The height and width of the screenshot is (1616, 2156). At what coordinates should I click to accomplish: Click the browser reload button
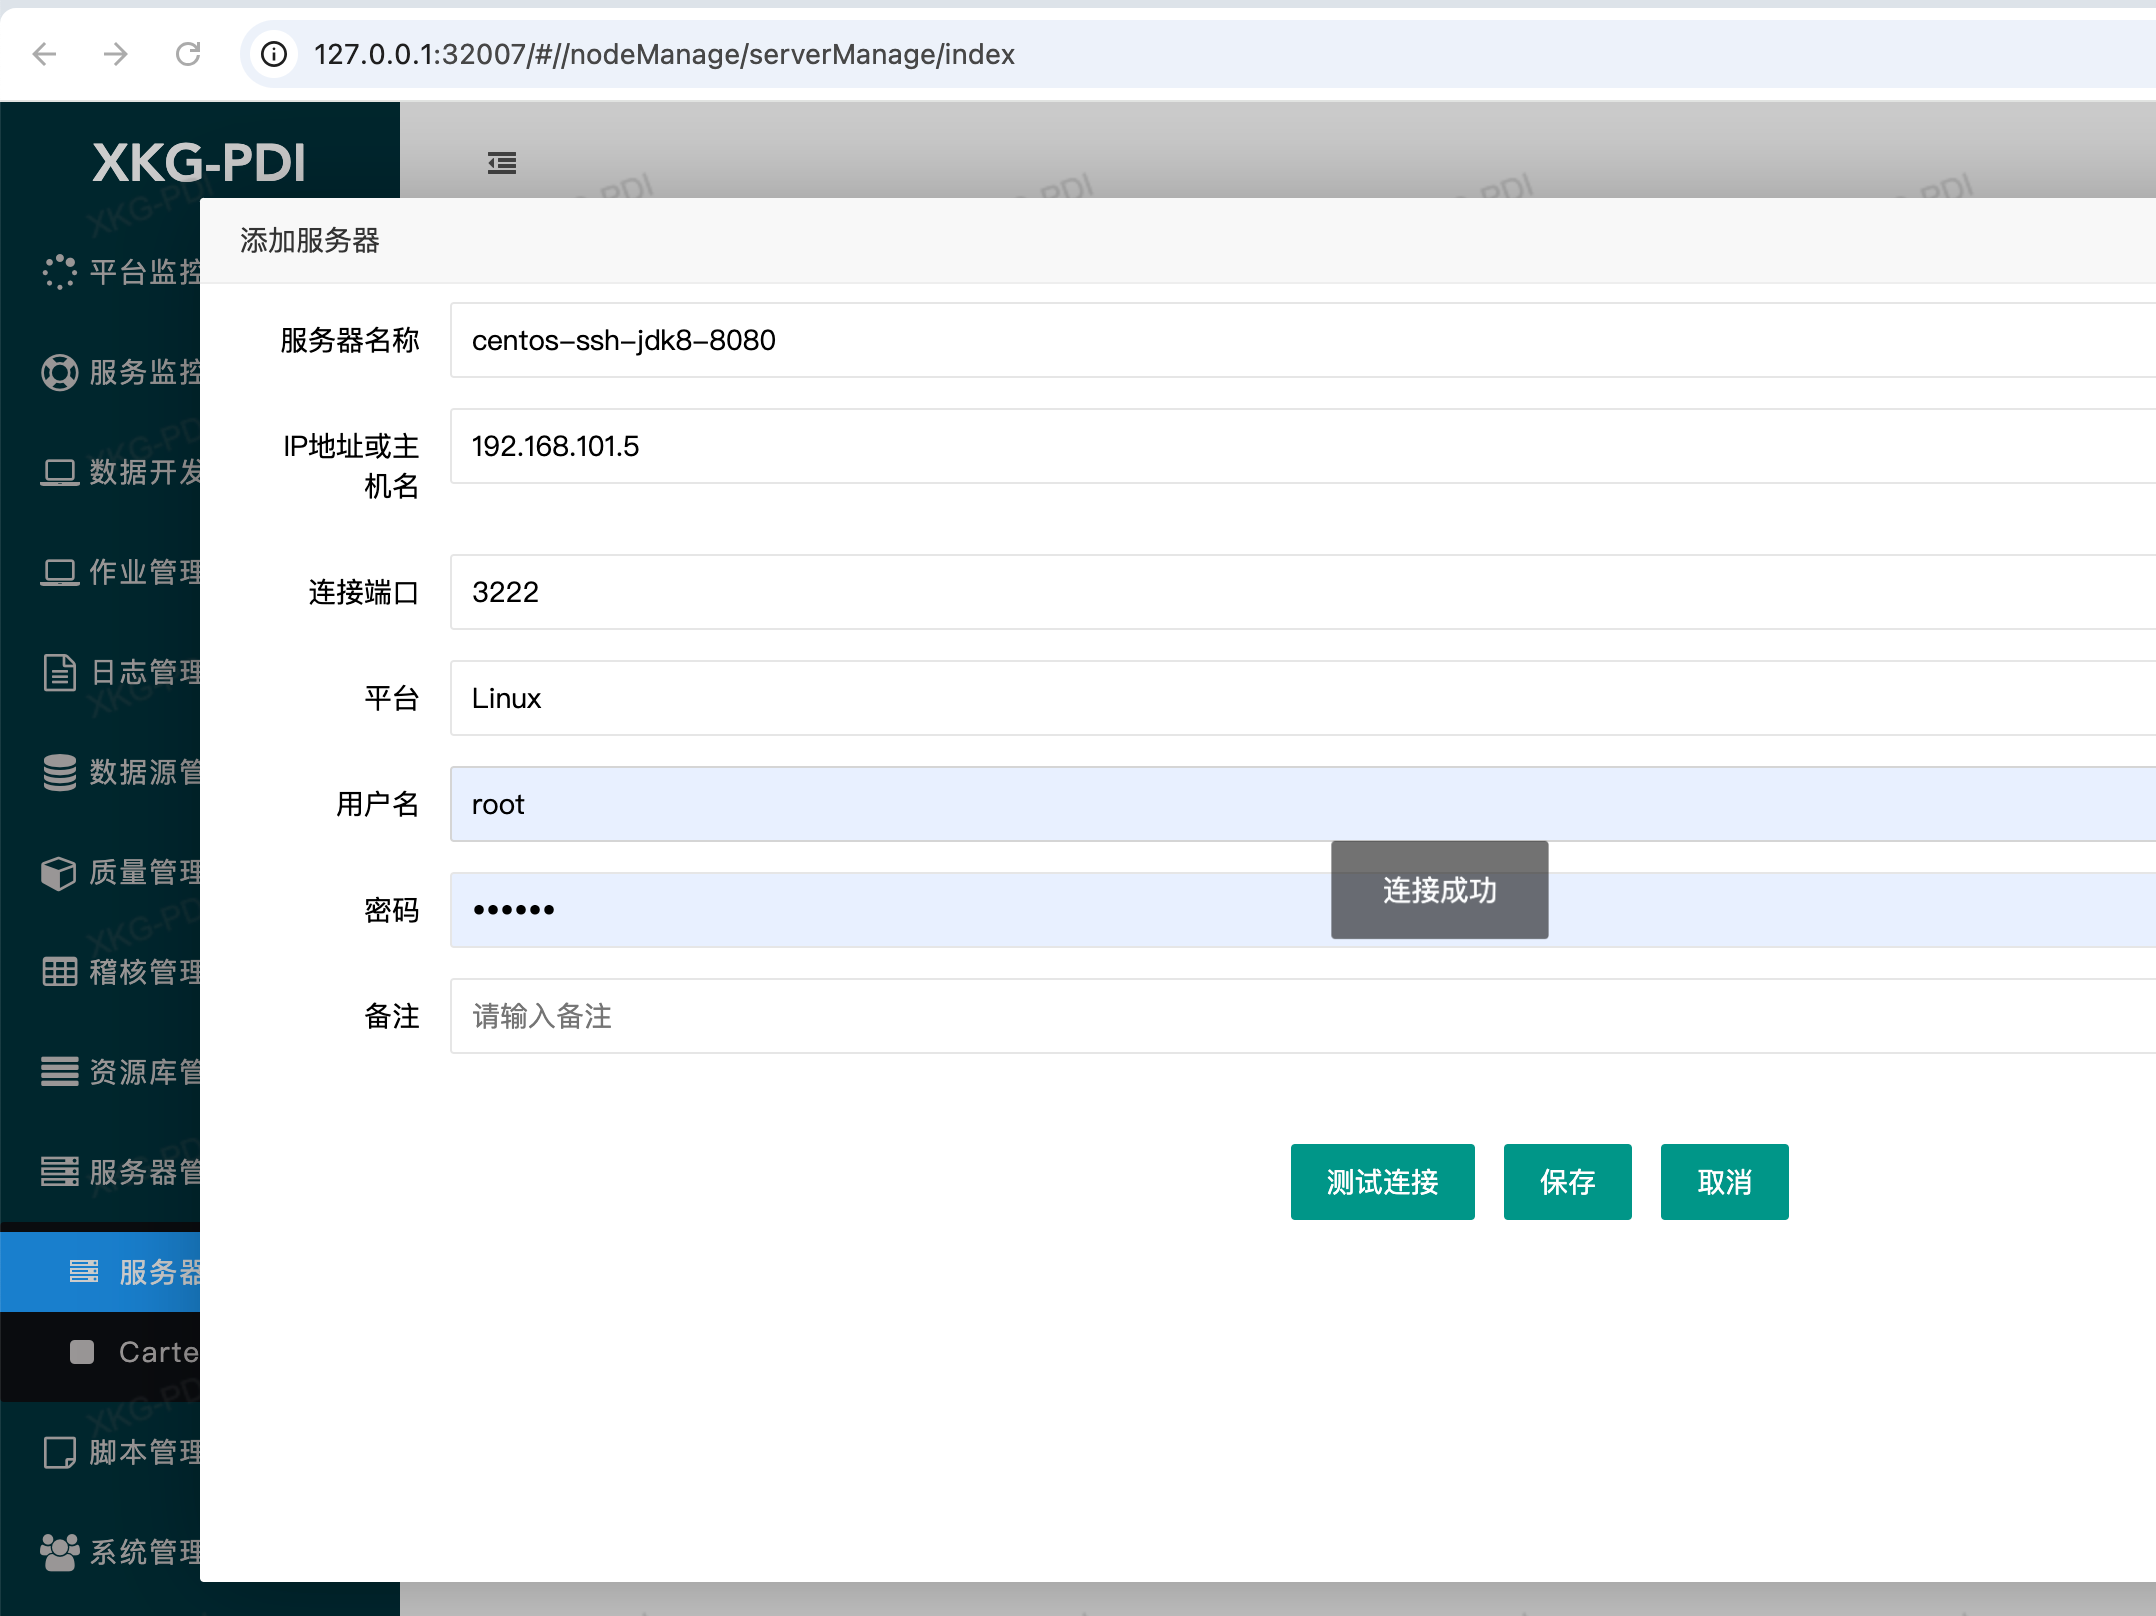190,55
